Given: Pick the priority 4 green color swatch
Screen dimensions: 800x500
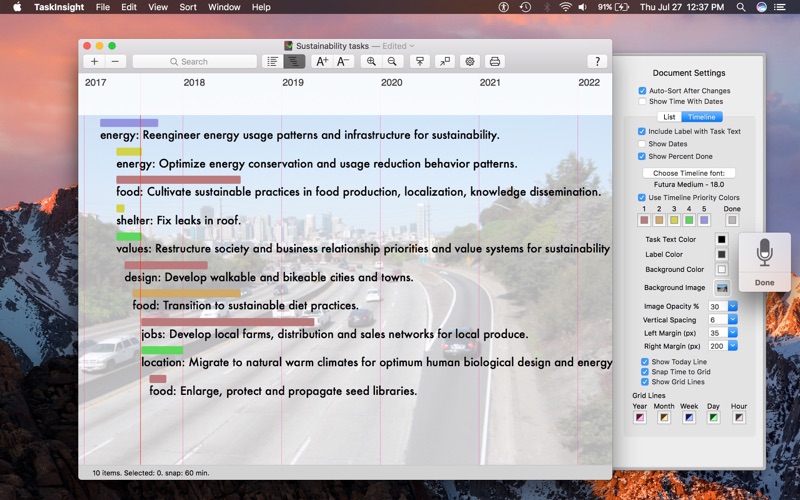Looking at the screenshot, I should pyautogui.click(x=689, y=220).
